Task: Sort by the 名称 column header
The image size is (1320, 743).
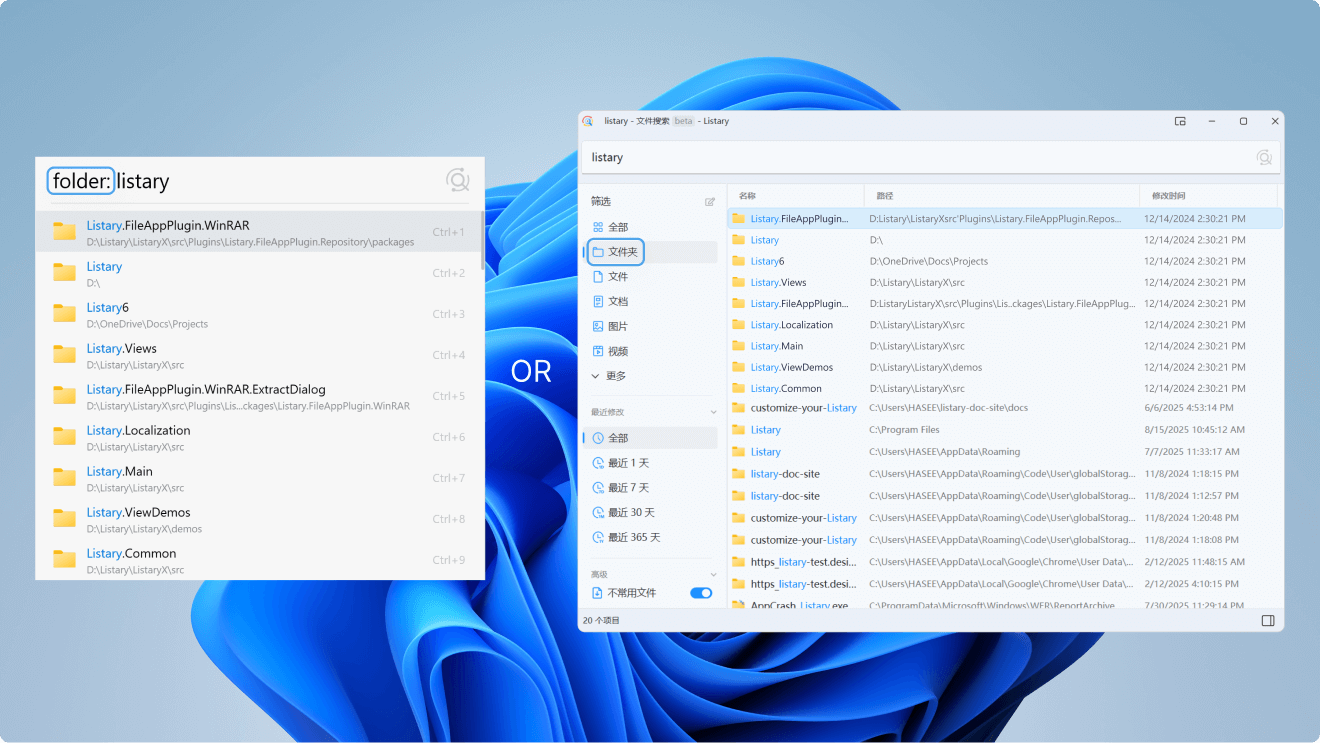Action: click(x=796, y=196)
